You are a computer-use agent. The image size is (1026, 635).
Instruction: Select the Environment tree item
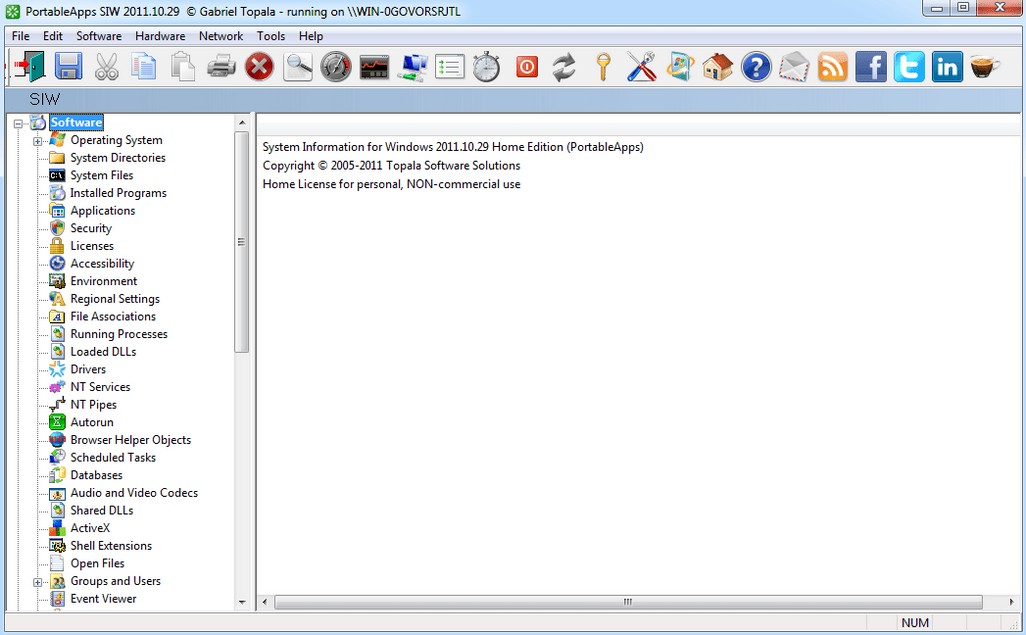[103, 281]
